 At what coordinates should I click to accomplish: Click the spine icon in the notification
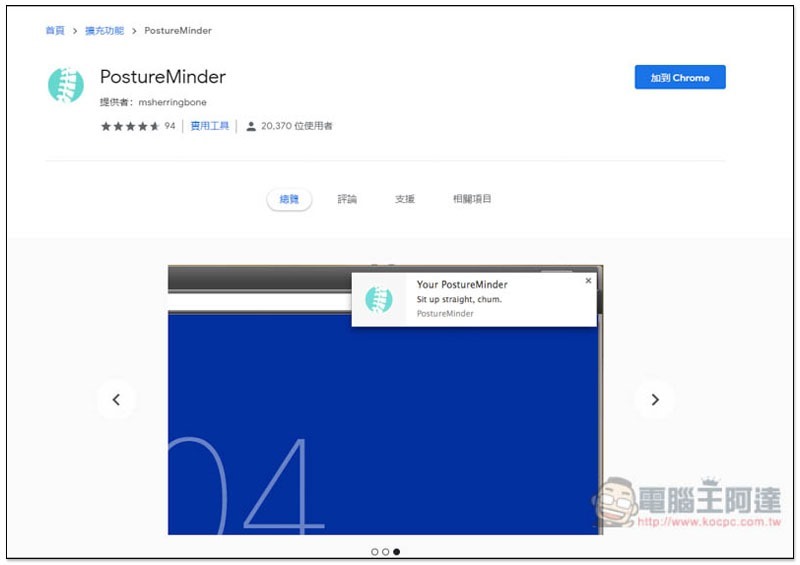pyautogui.click(x=379, y=299)
